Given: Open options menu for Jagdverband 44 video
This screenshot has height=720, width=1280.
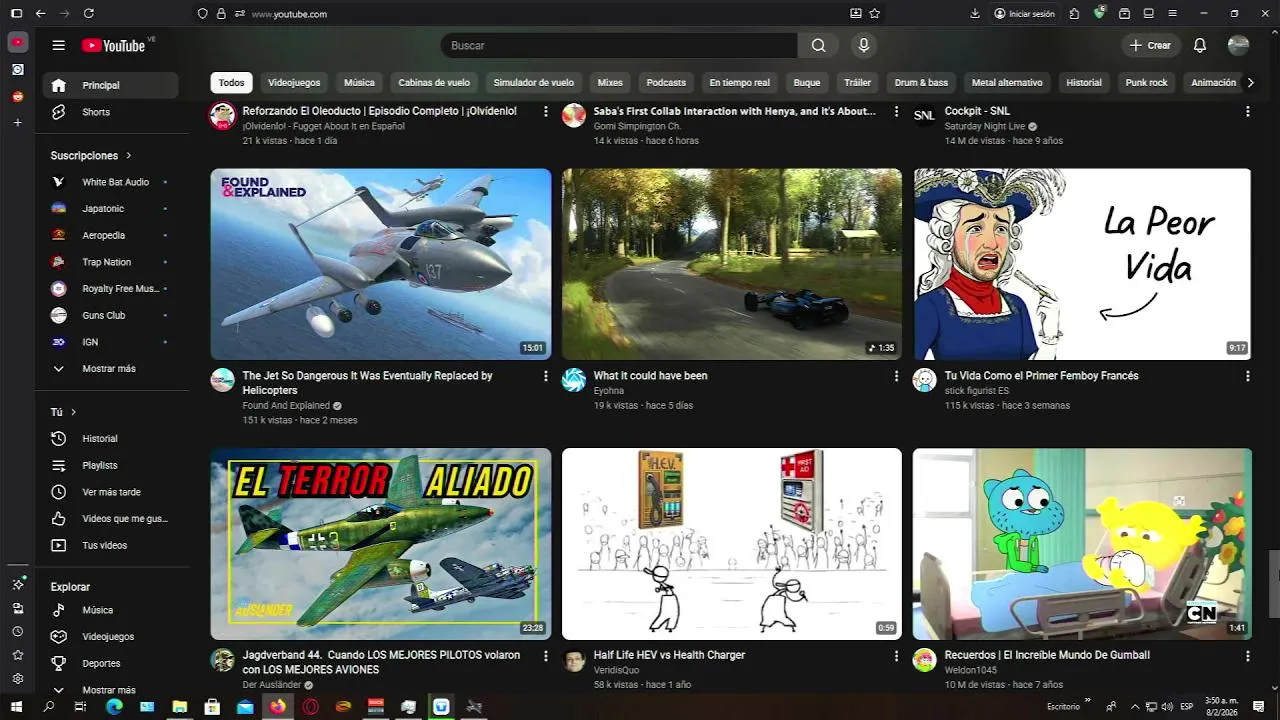Looking at the screenshot, I should coord(546,656).
